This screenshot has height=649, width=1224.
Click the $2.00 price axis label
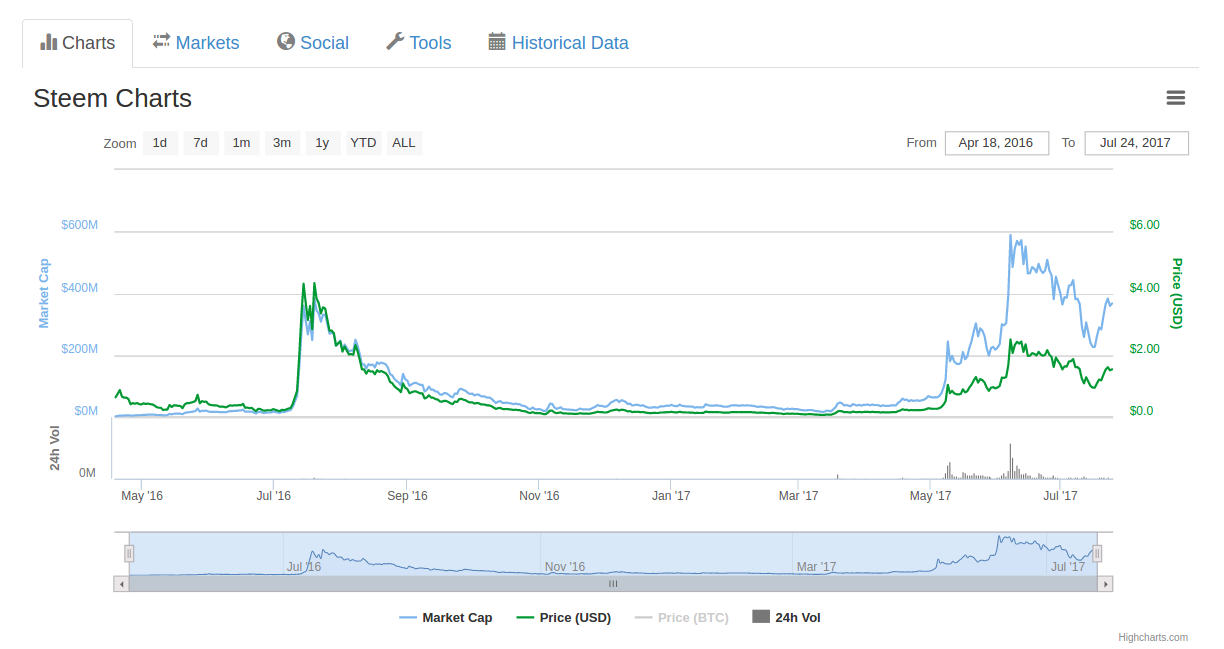click(x=1145, y=349)
